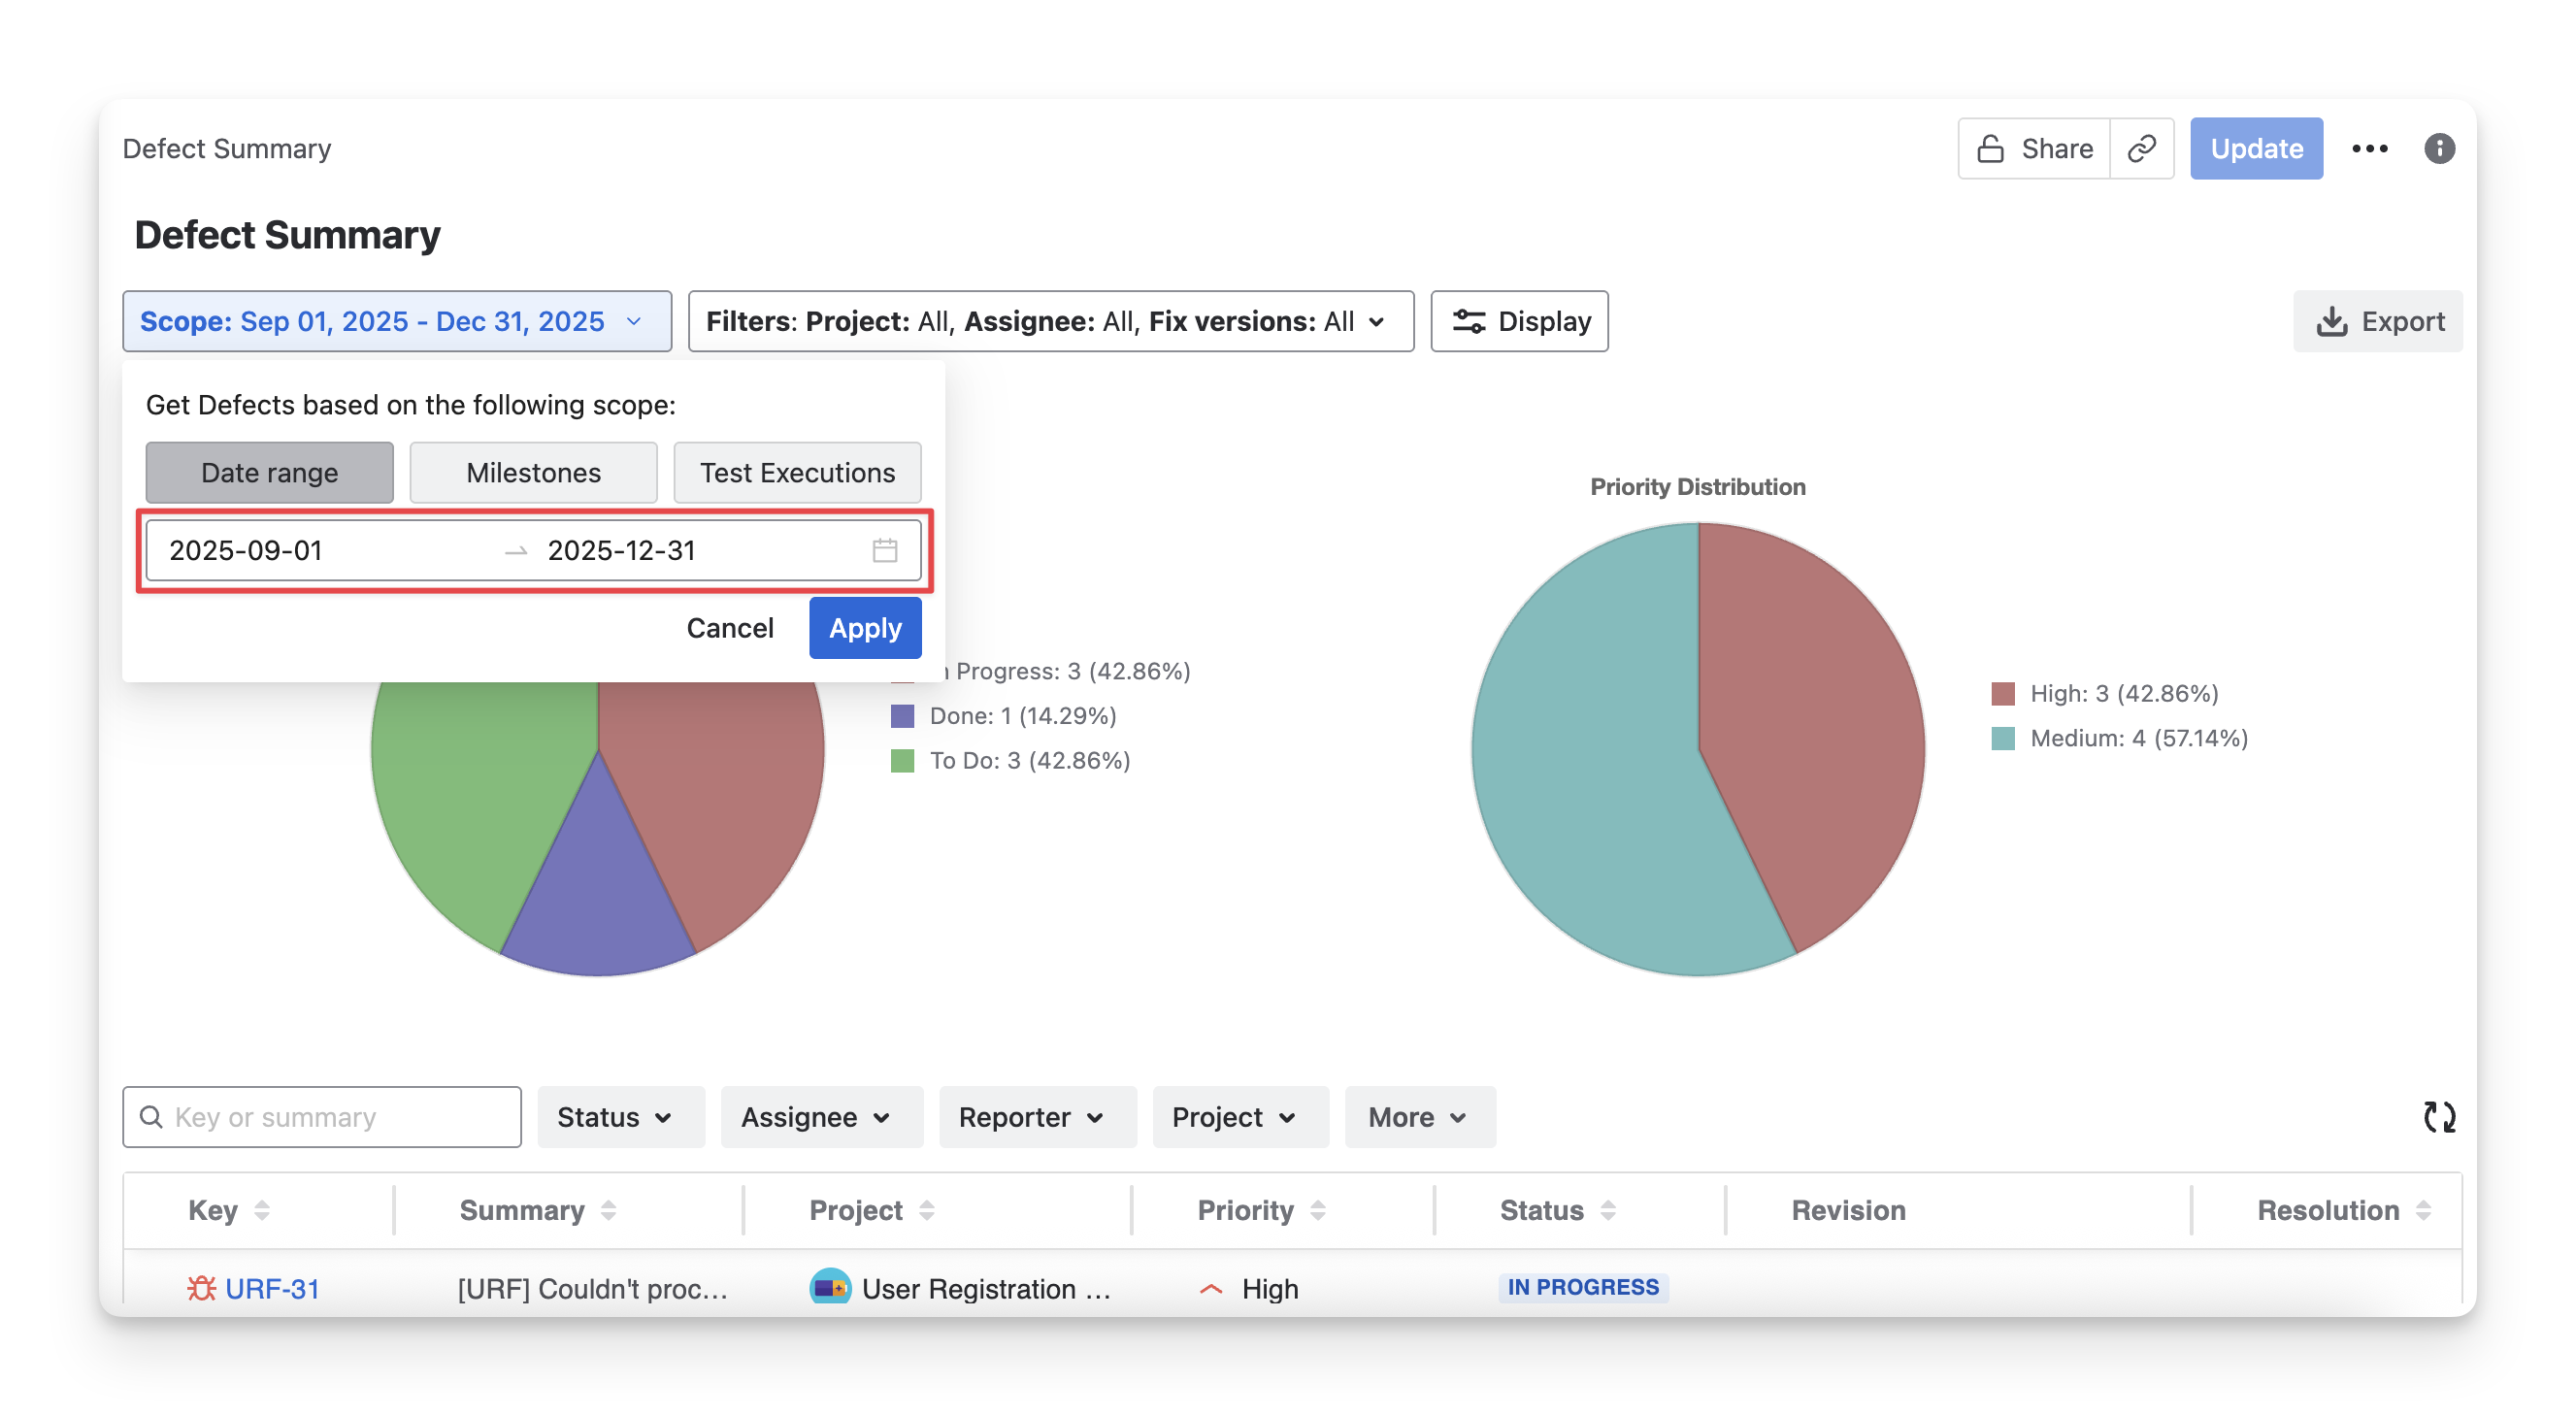
Task: Click the copy link icon next to Share
Action: [2141, 149]
